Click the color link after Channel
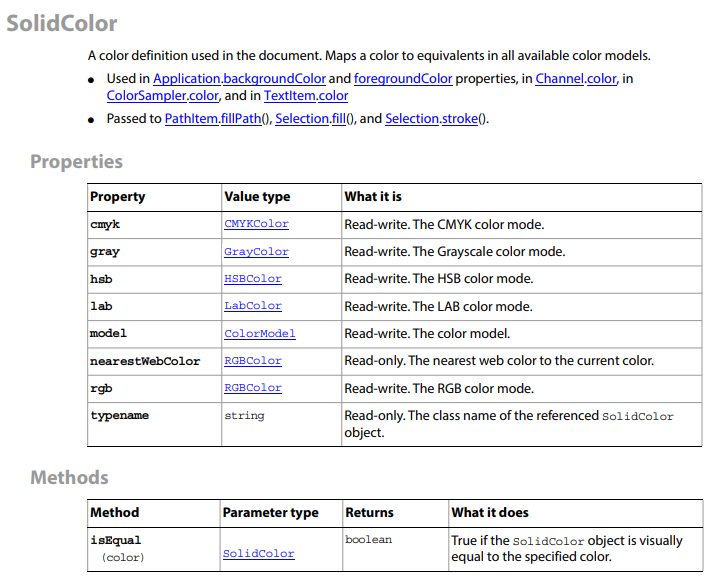 602,79
